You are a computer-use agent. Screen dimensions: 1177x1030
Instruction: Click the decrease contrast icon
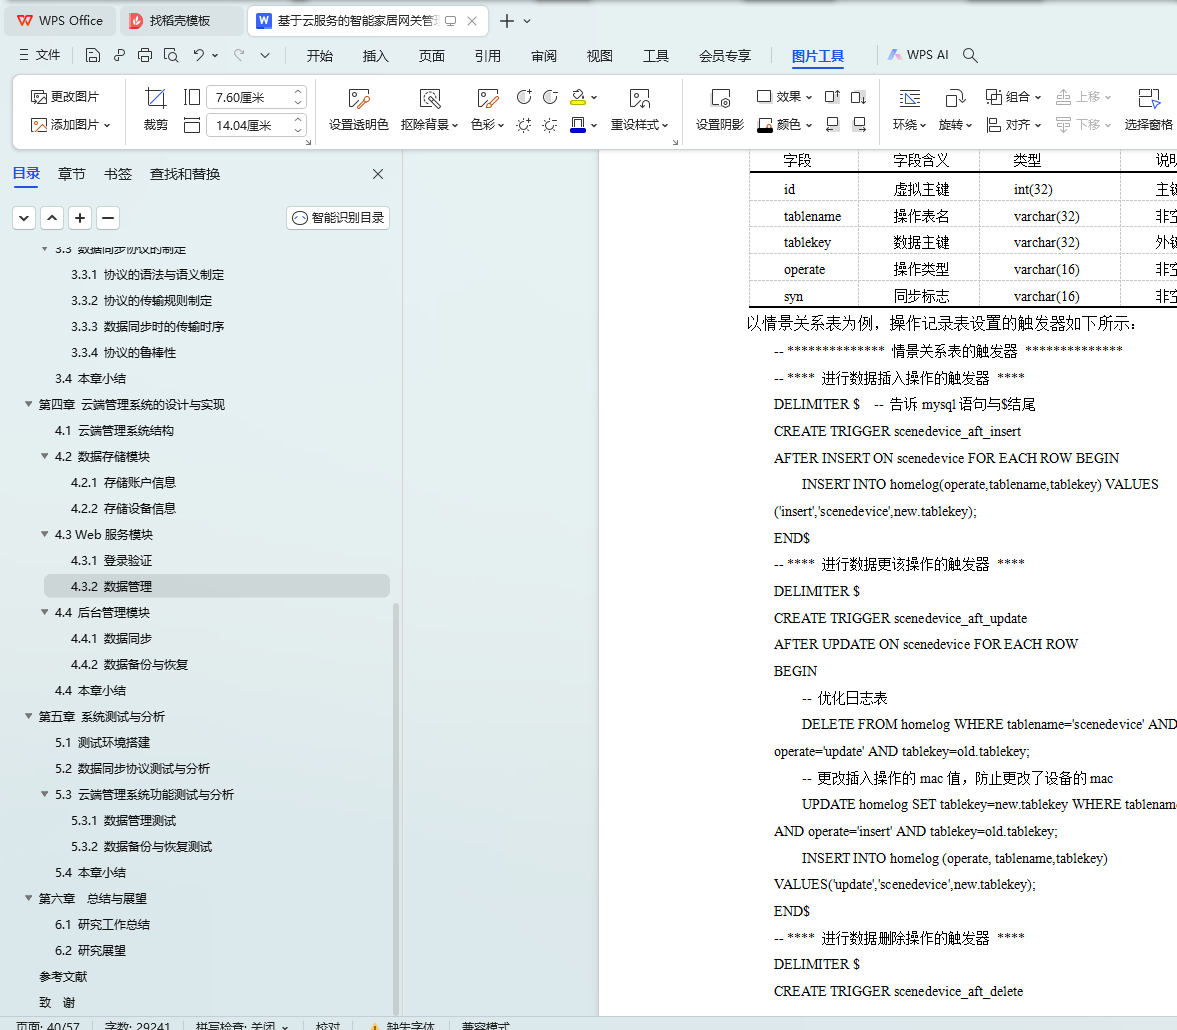tap(550, 97)
